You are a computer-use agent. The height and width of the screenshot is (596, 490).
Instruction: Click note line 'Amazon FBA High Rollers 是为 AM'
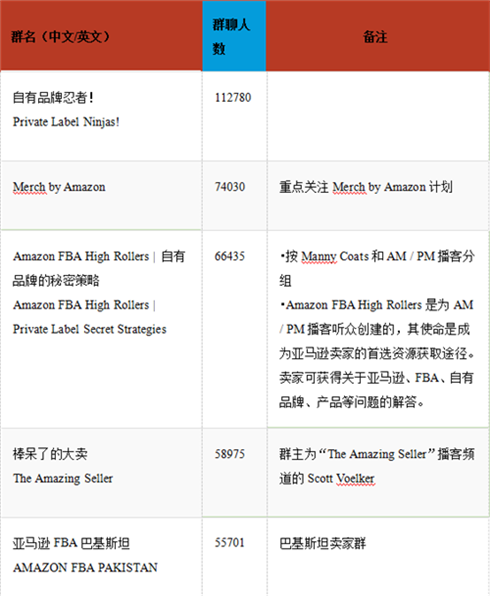pyautogui.click(x=376, y=305)
